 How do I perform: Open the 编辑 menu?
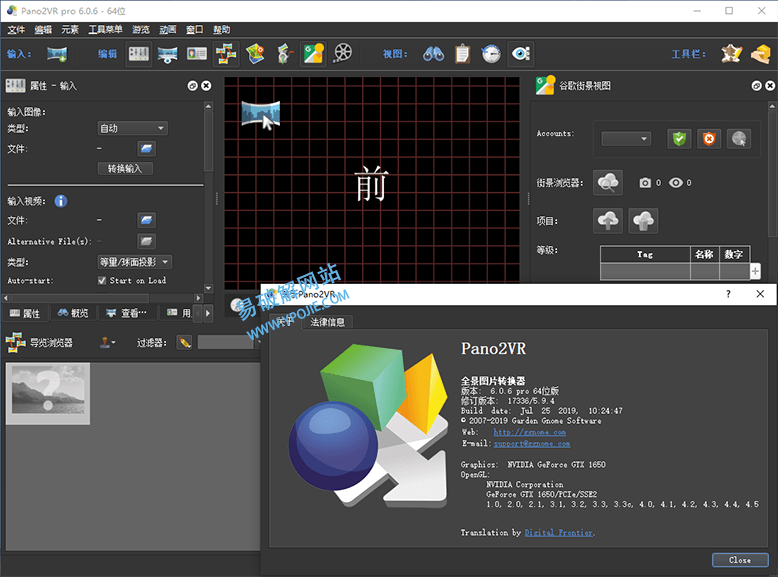point(43,30)
